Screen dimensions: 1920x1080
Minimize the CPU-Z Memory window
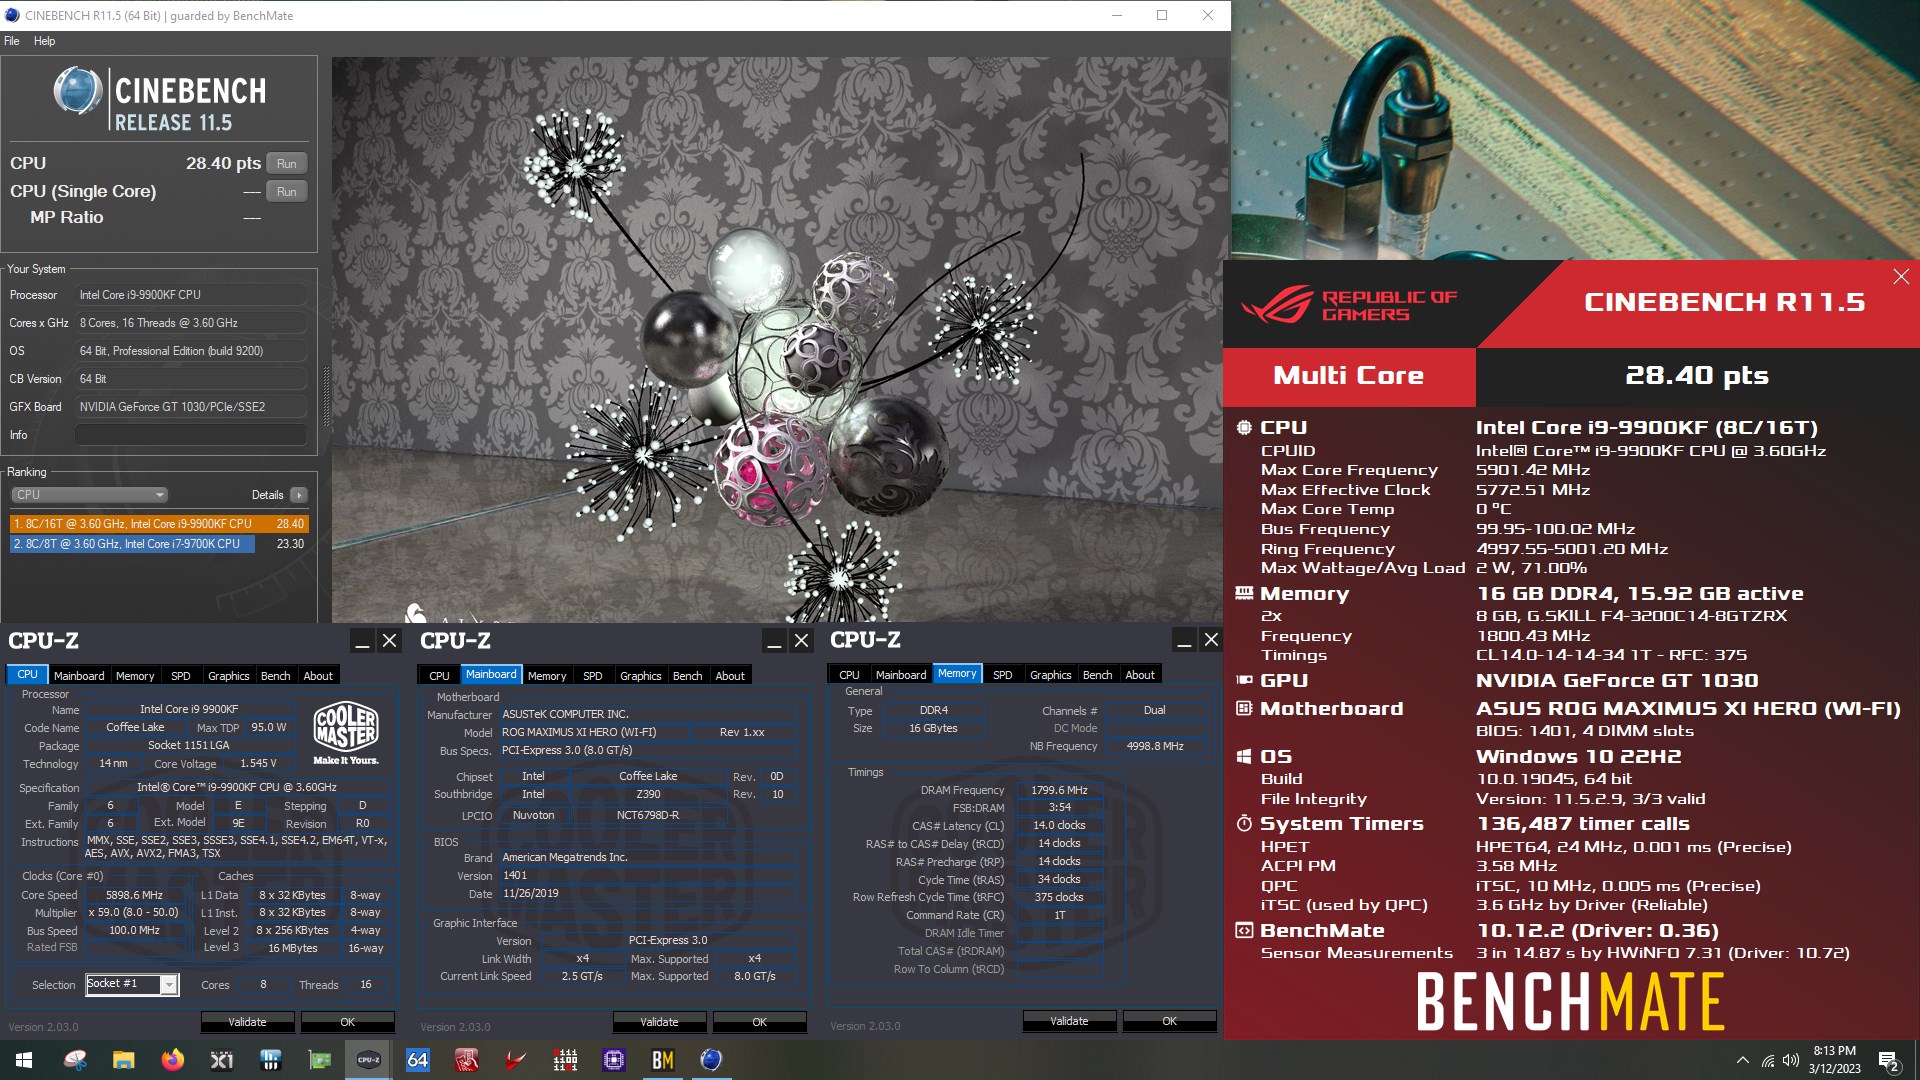click(x=1184, y=640)
